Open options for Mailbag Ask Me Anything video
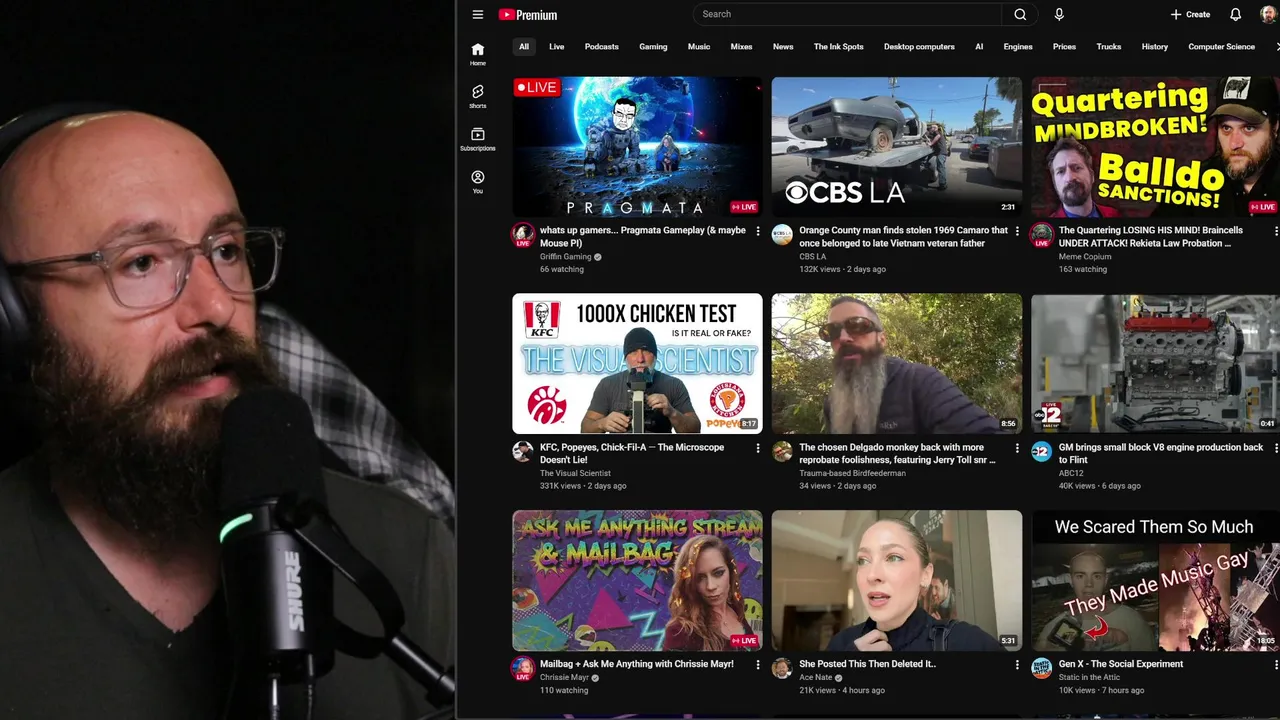This screenshot has height=720, width=1280. pyautogui.click(x=757, y=664)
